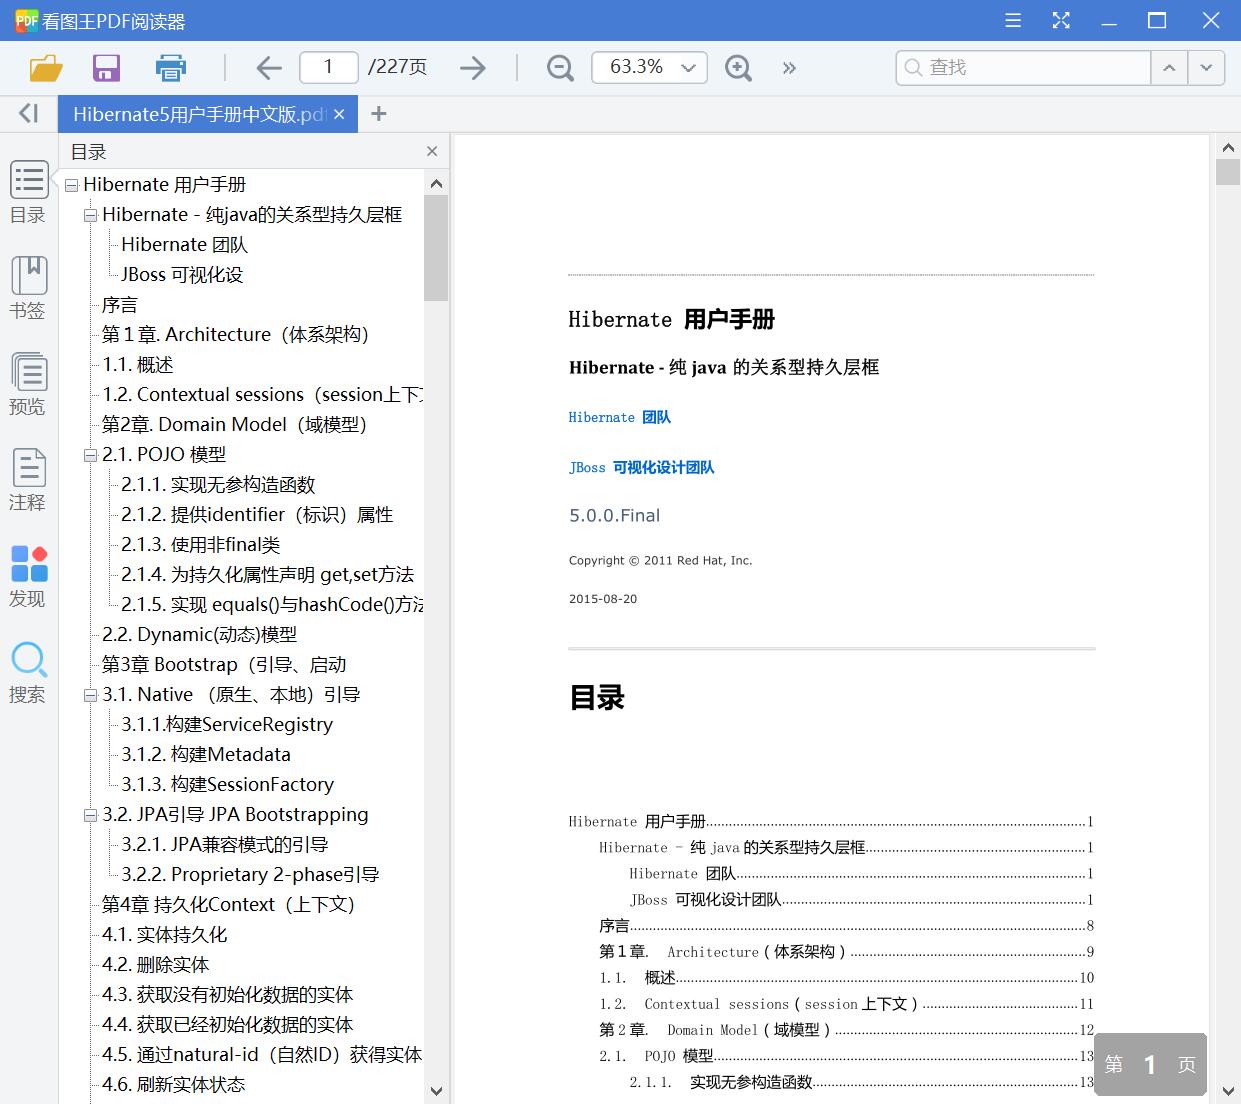Select 第2章. Domain Model outline item
1241x1104 pixels.
pyautogui.click(x=234, y=425)
